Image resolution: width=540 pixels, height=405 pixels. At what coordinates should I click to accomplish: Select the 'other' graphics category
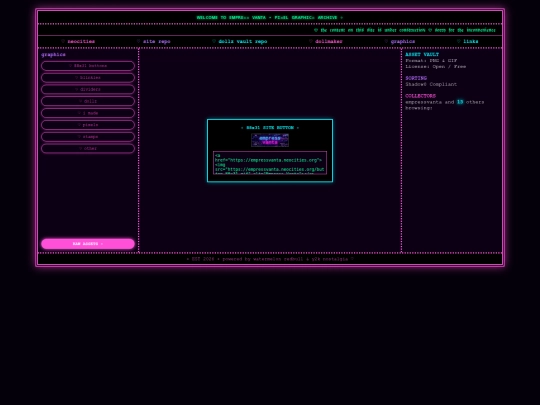point(88,148)
